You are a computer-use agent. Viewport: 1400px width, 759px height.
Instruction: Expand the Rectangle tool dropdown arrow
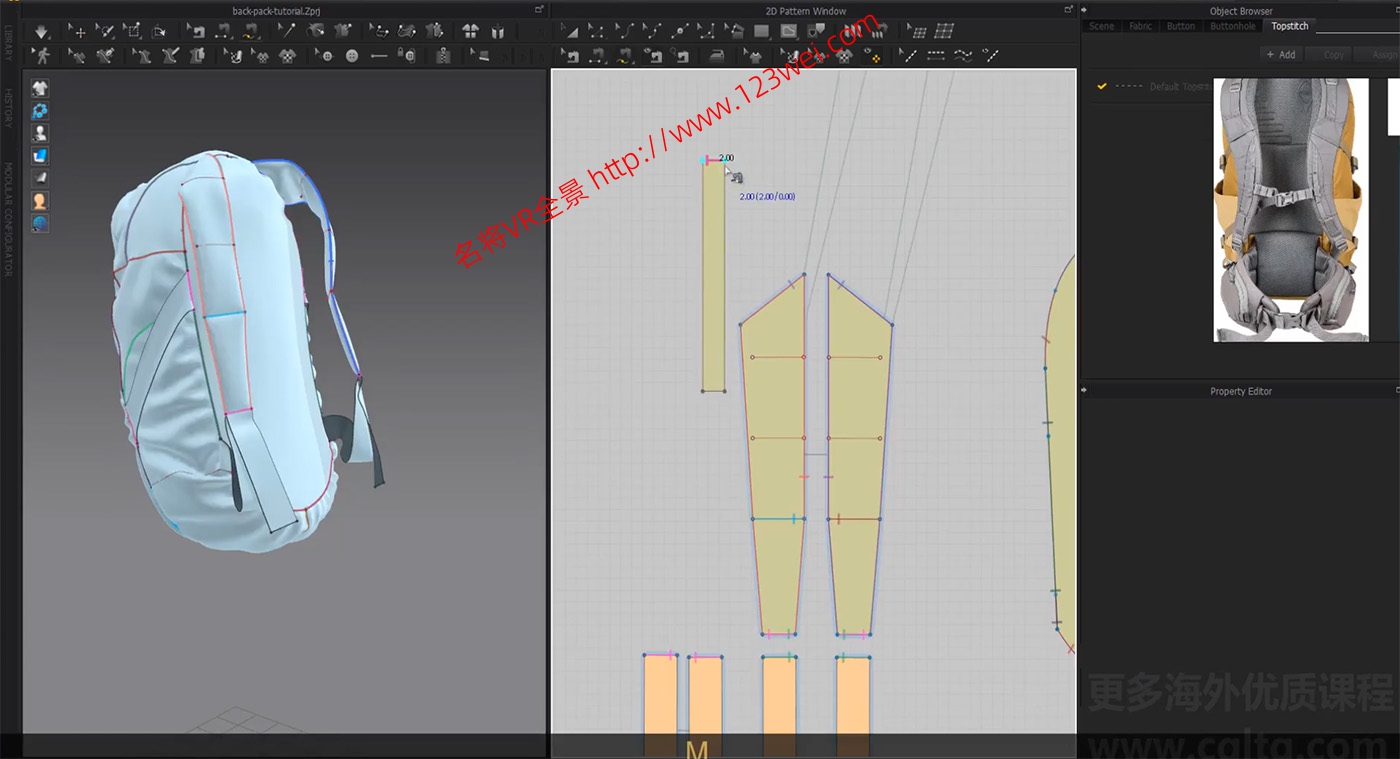click(771, 39)
